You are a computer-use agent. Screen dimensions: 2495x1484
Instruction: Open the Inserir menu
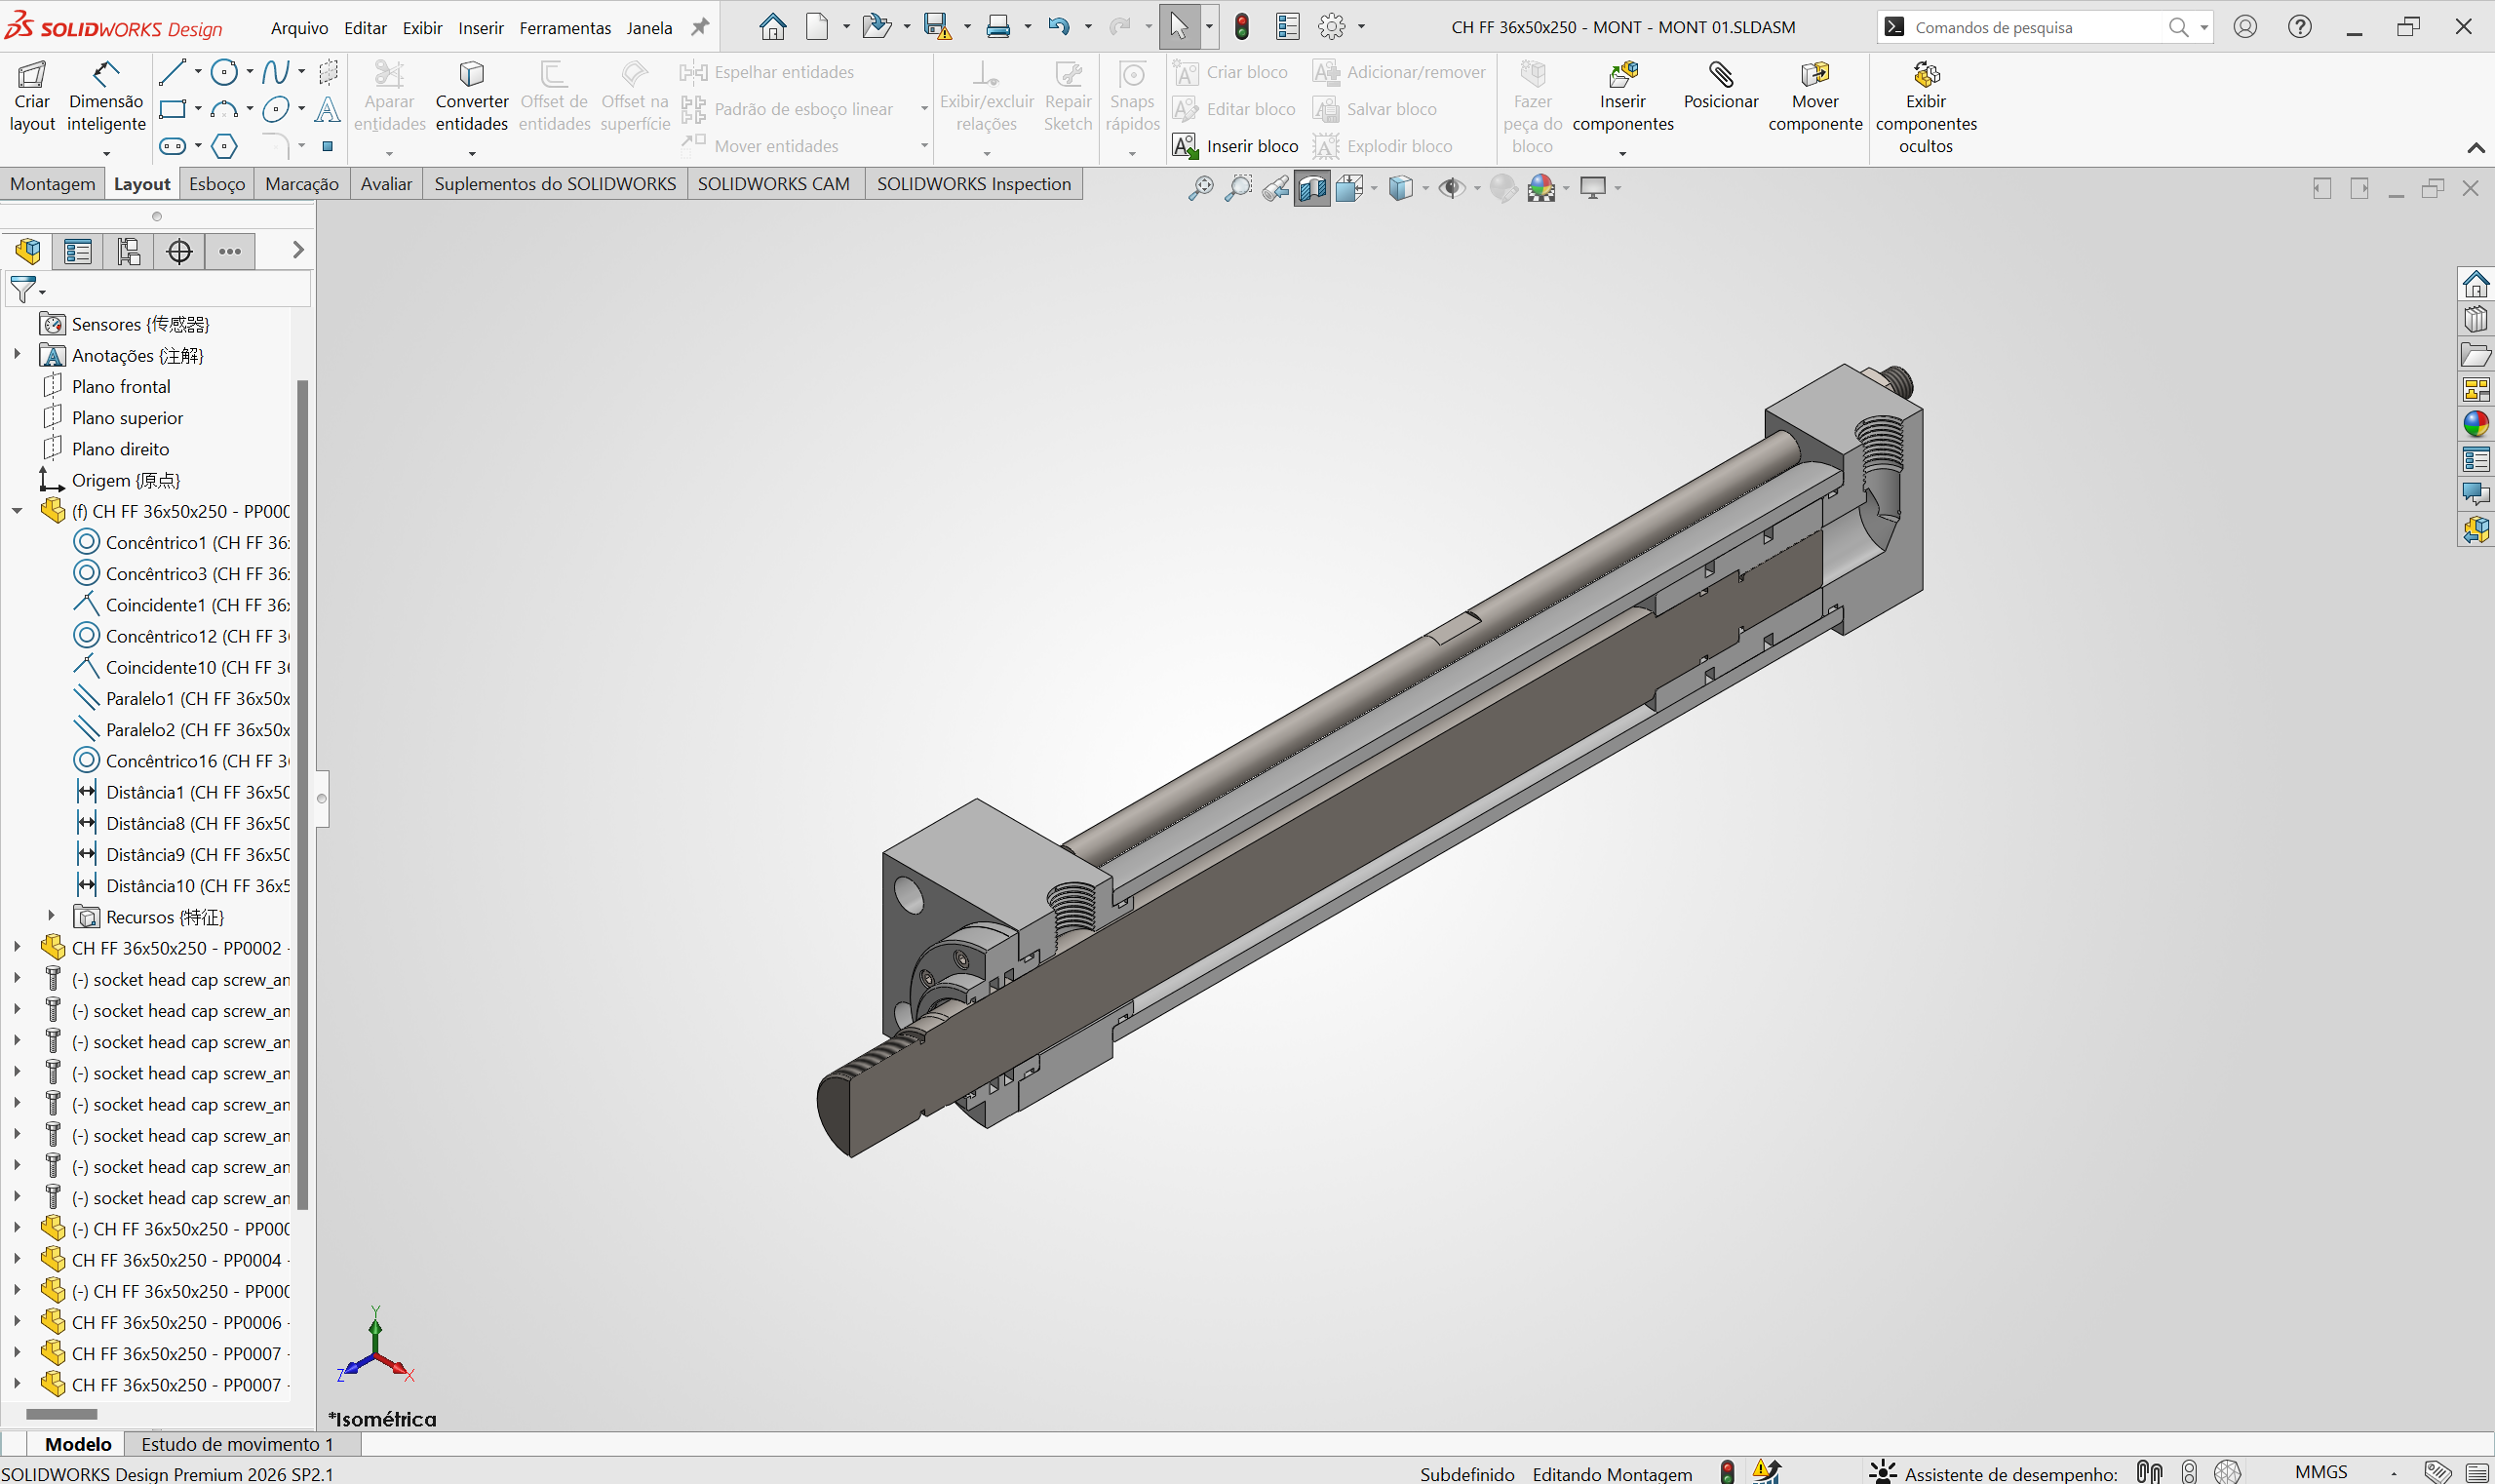[x=481, y=28]
